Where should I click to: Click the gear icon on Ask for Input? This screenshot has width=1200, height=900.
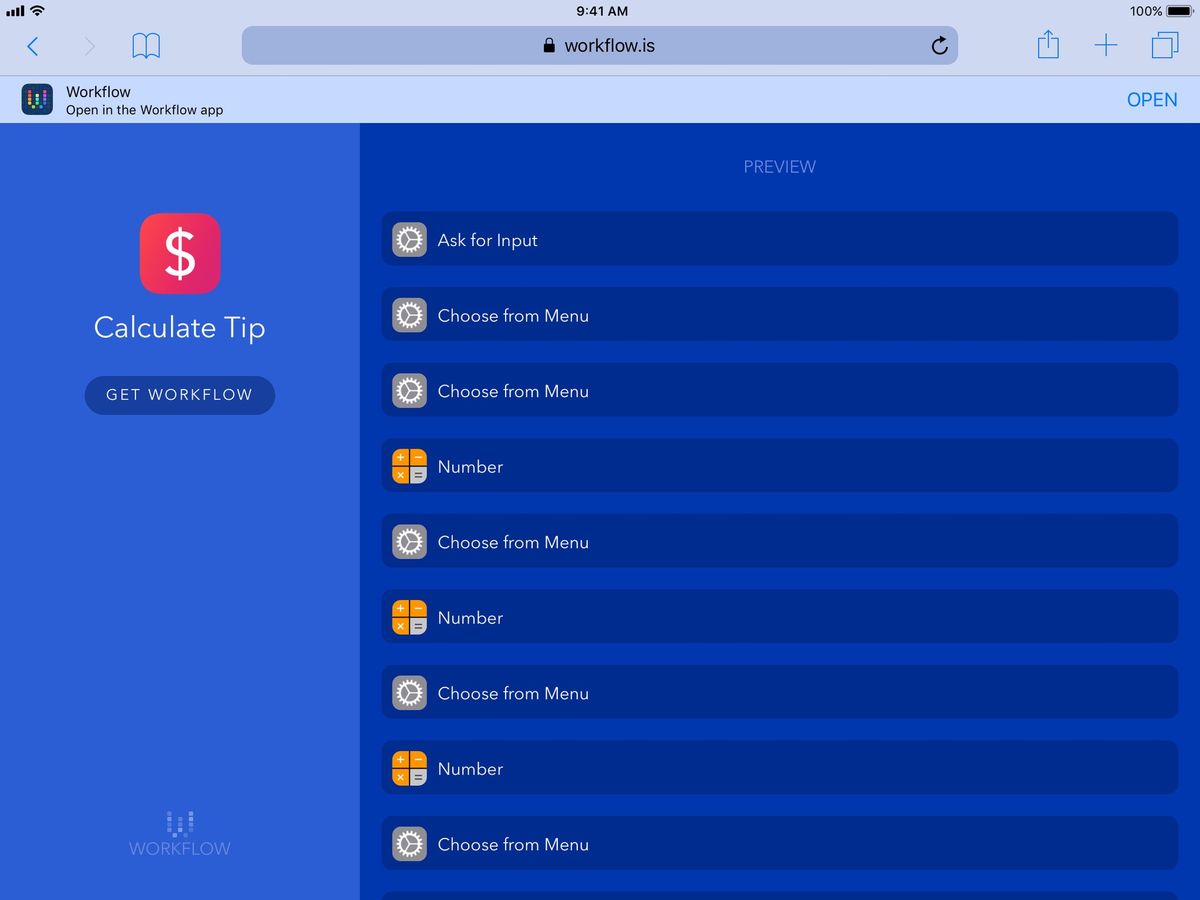pyautogui.click(x=409, y=240)
